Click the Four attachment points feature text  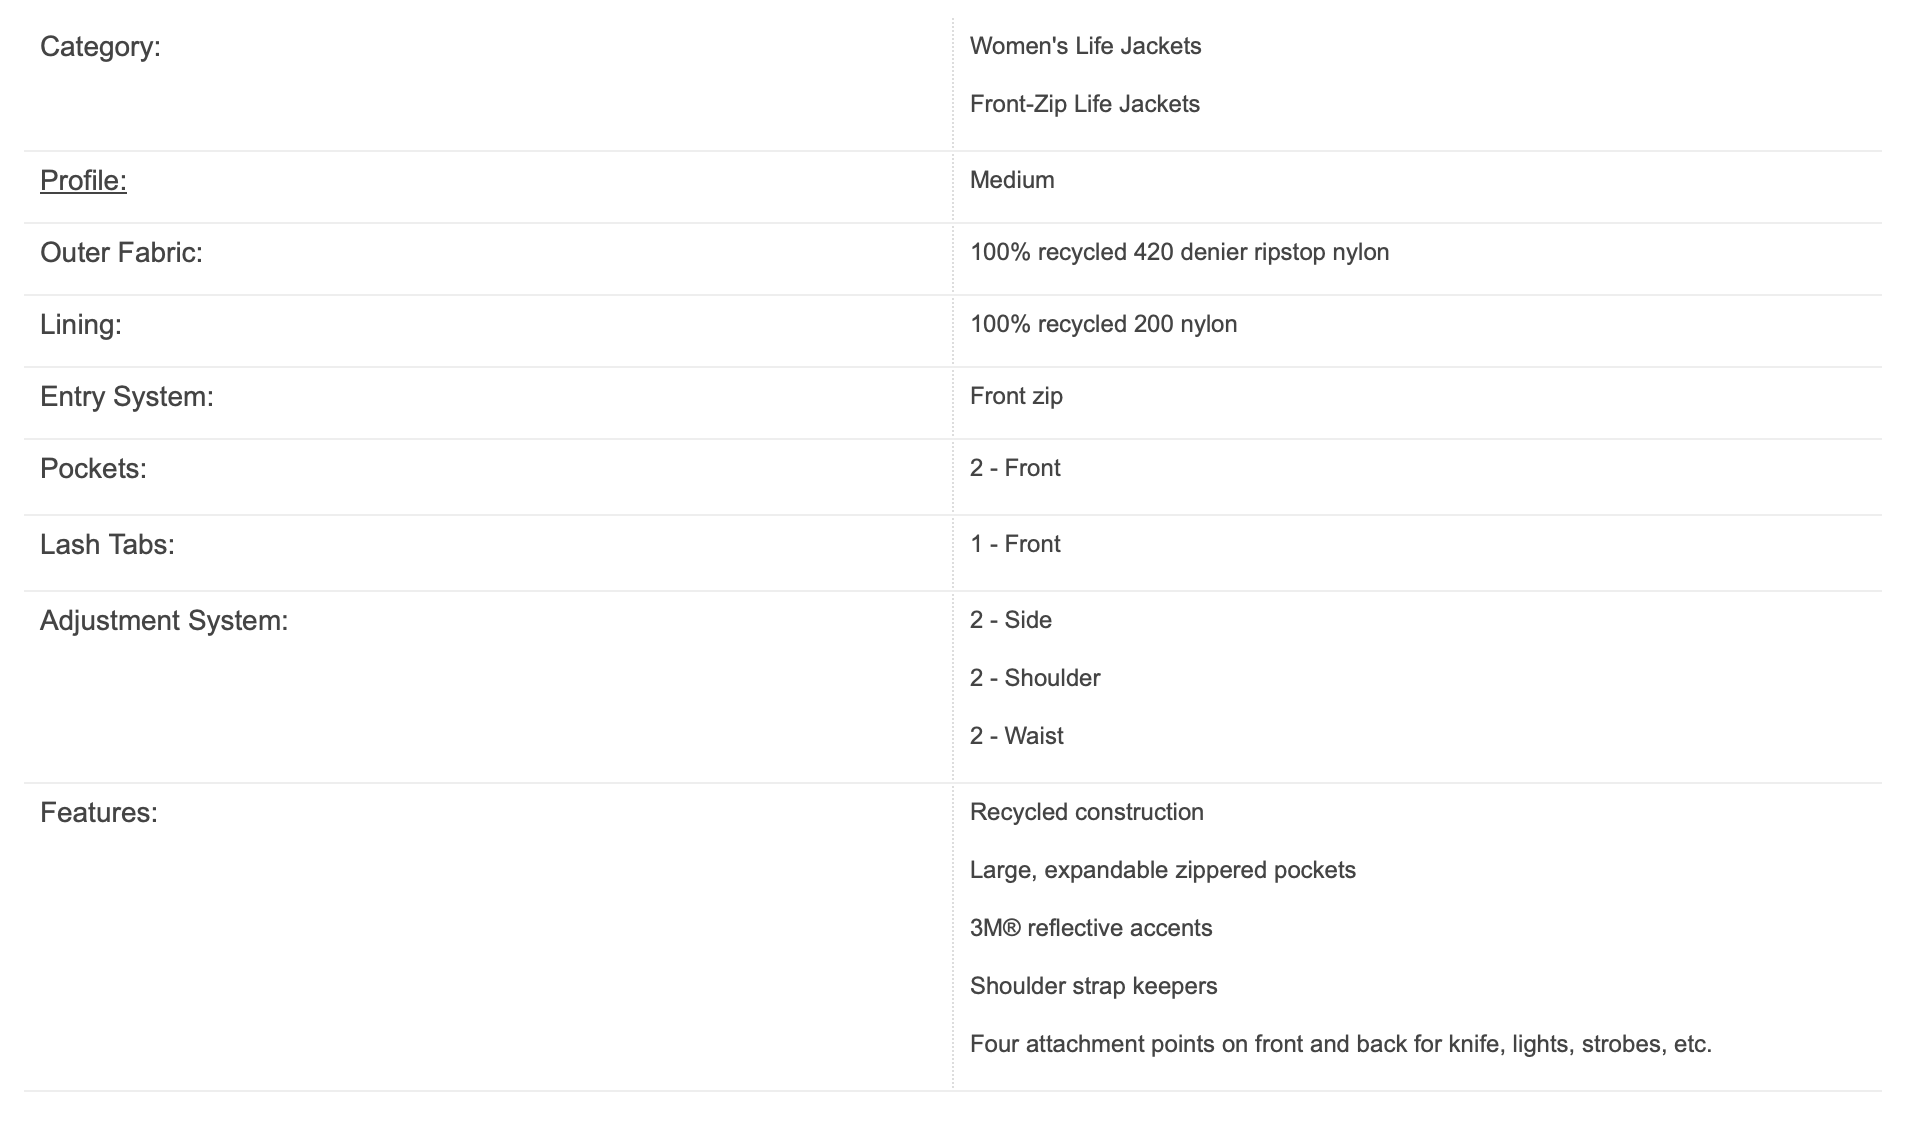coord(1341,1044)
